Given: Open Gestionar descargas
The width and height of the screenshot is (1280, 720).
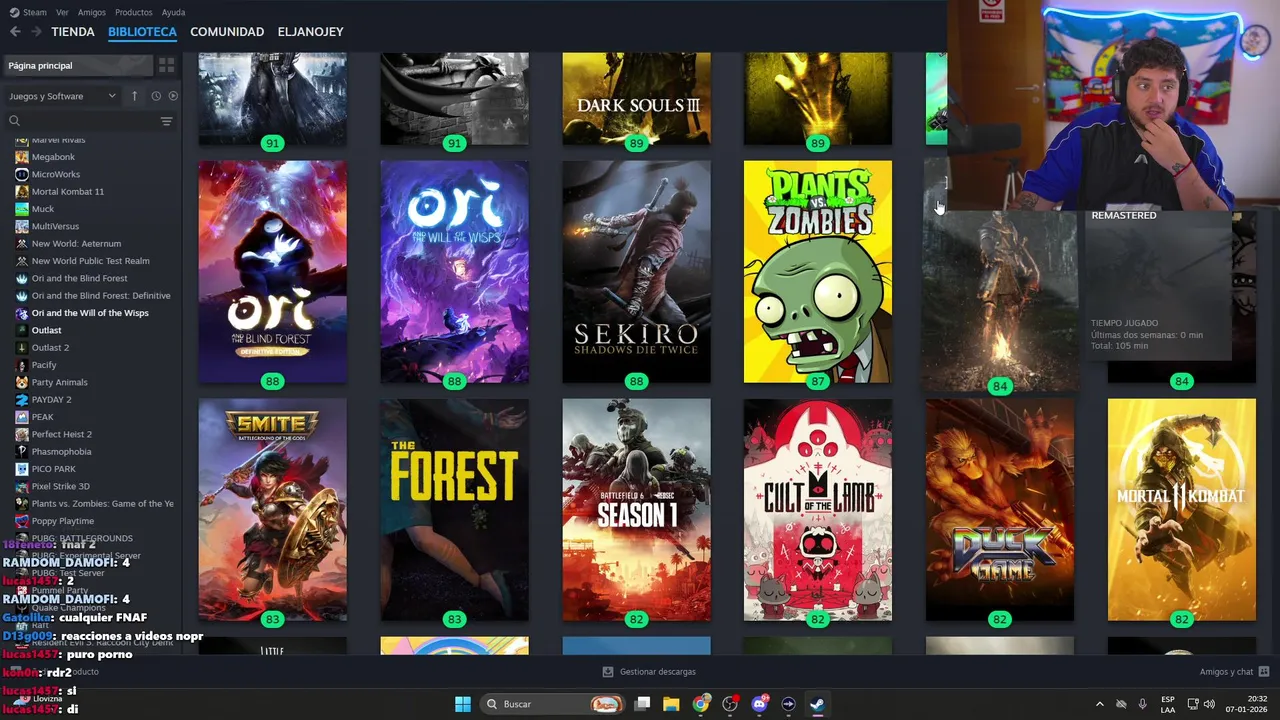Looking at the screenshot, I should pyautogui.click(x=649, y=672).
